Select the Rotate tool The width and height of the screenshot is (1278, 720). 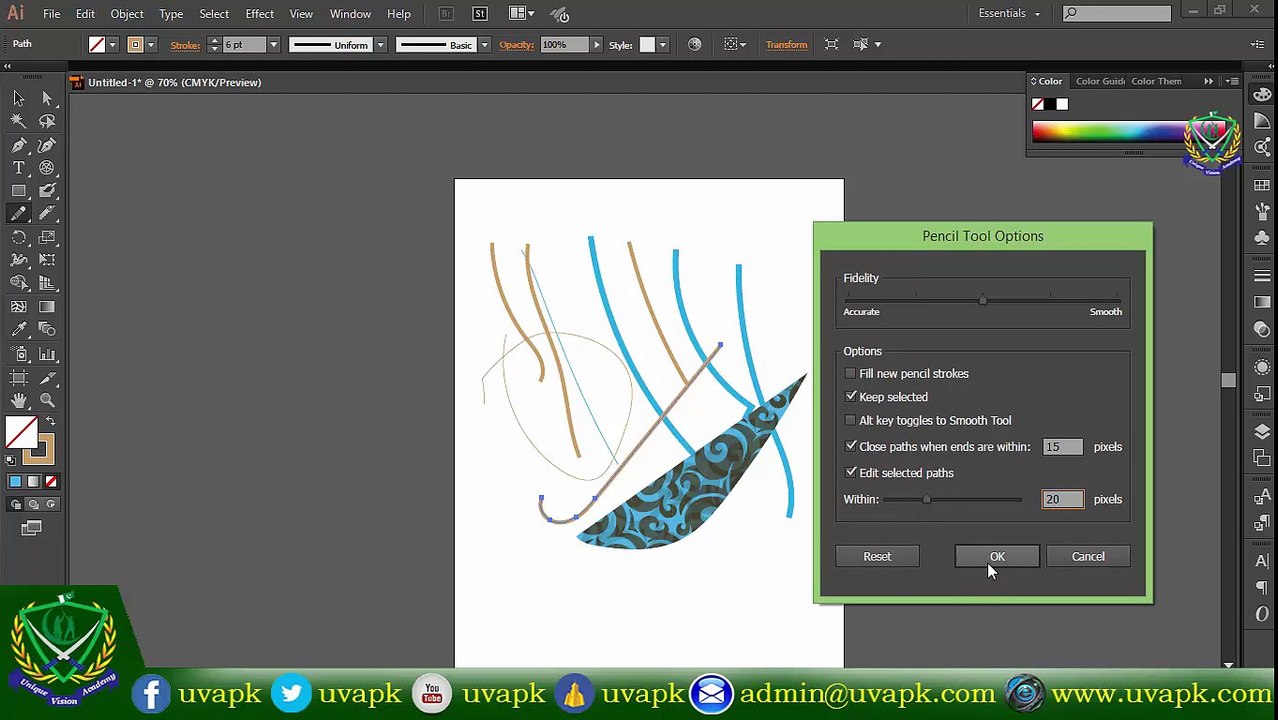point(19,237)
